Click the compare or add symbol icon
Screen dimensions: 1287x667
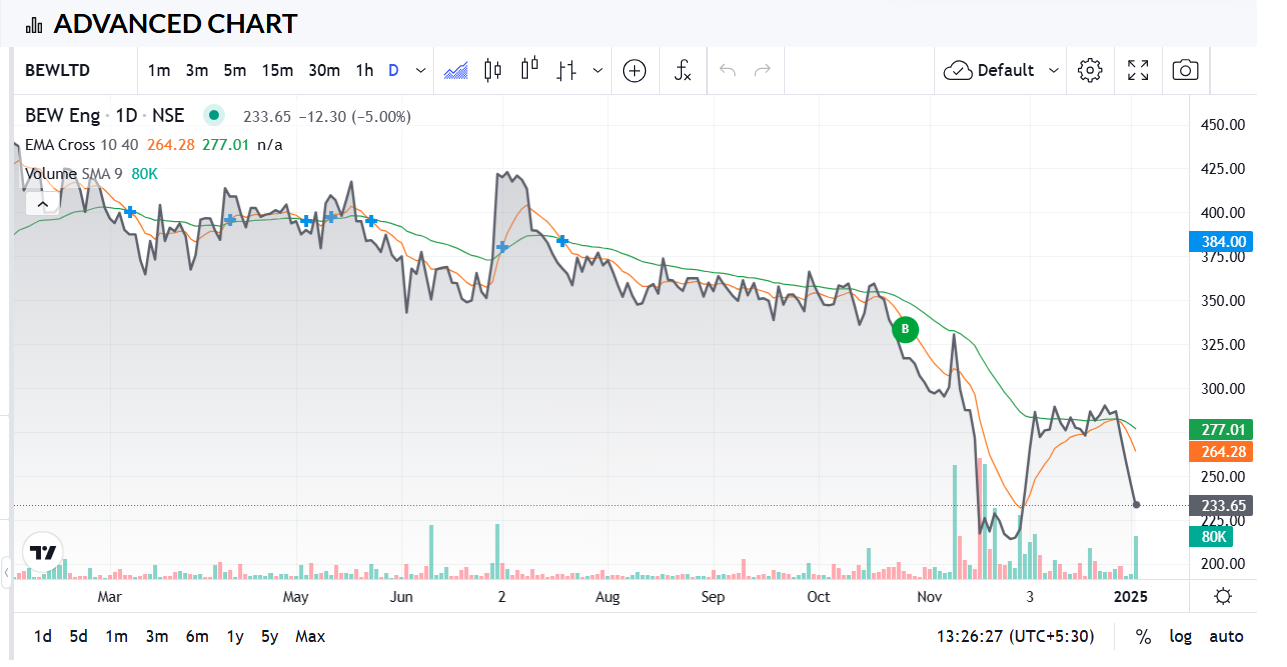(634, 70)
